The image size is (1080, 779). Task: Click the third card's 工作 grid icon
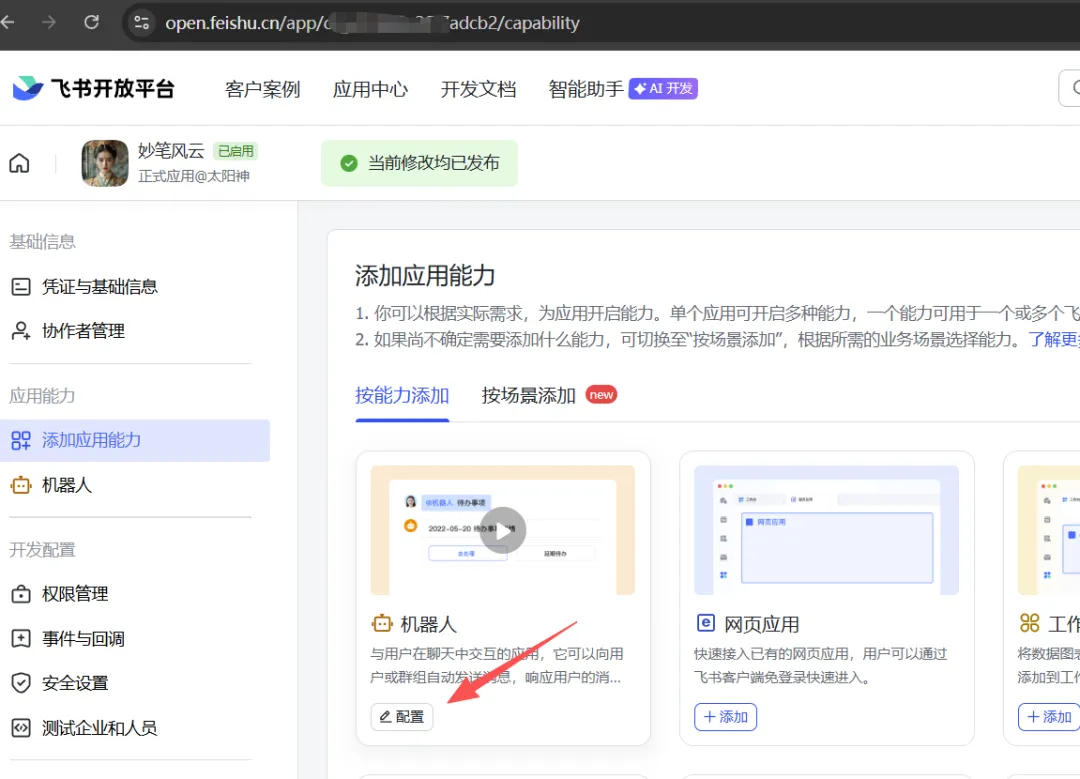[1030, 623]
